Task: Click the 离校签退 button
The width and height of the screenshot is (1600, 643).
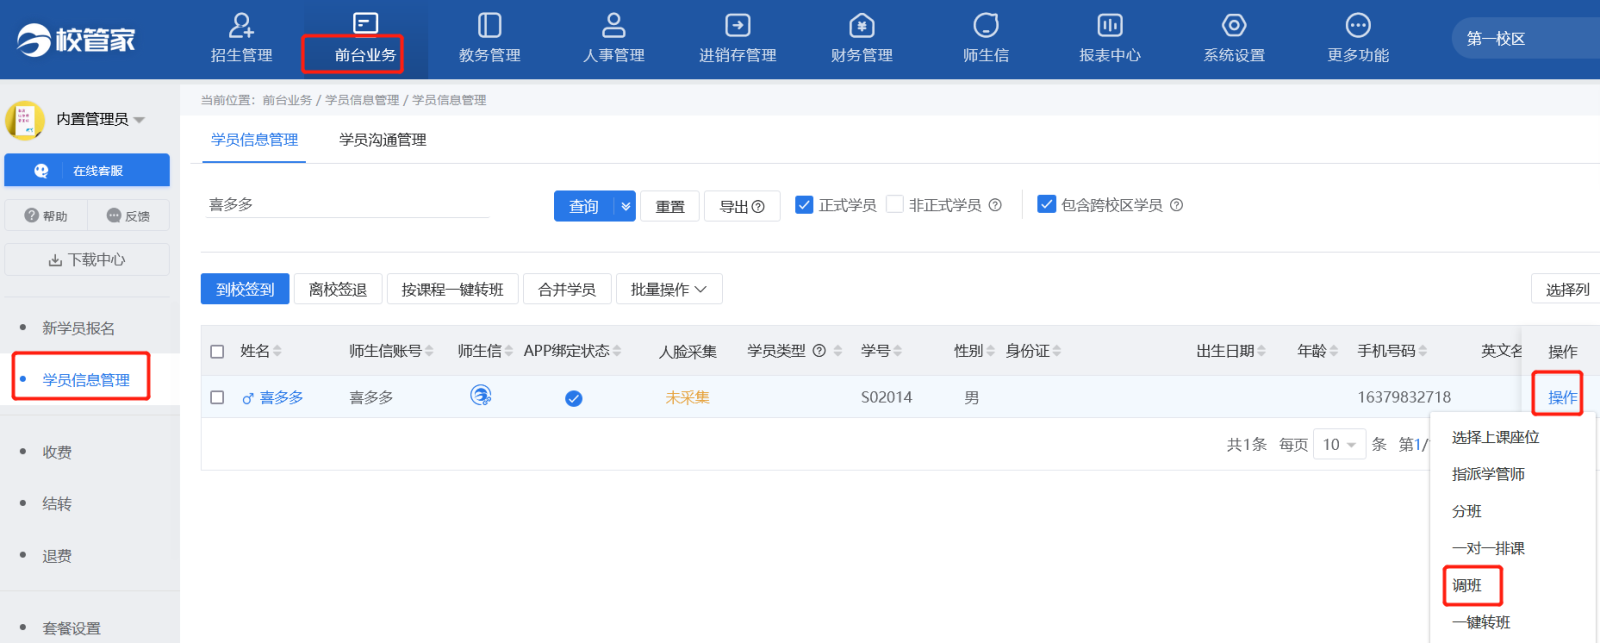Action: point(338,289)
